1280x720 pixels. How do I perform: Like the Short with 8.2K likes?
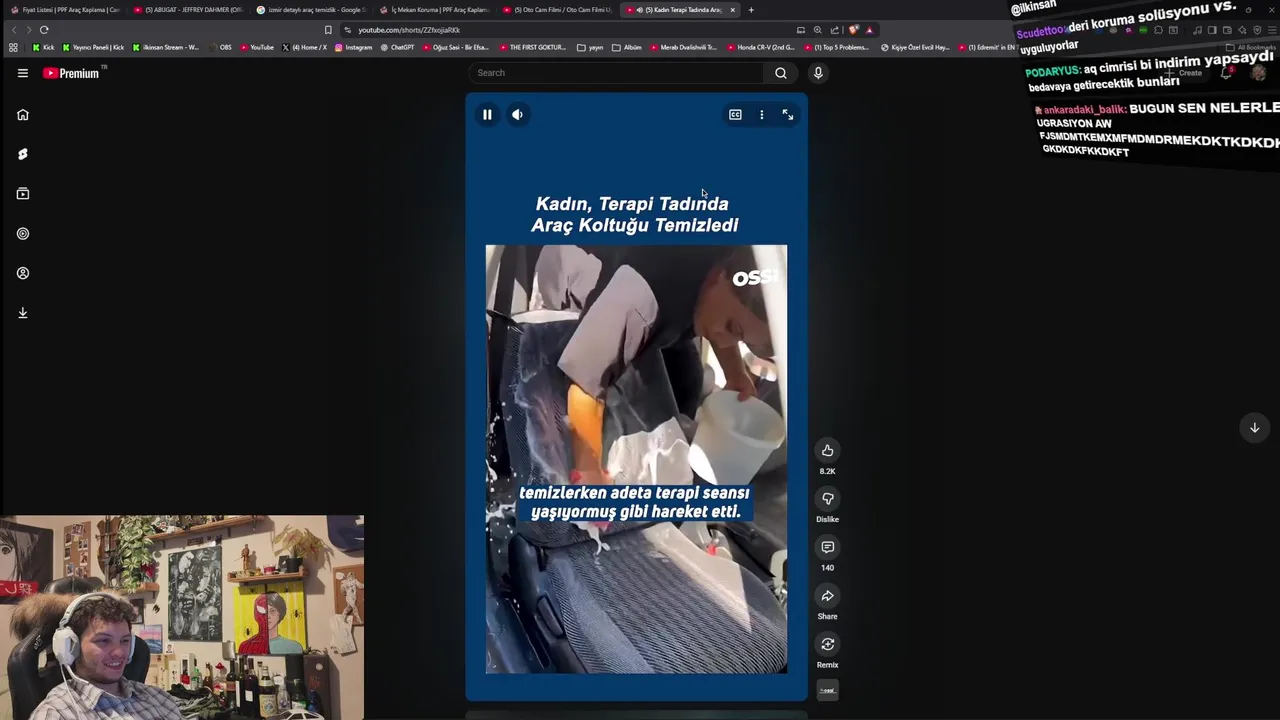(x=827, y=451)
